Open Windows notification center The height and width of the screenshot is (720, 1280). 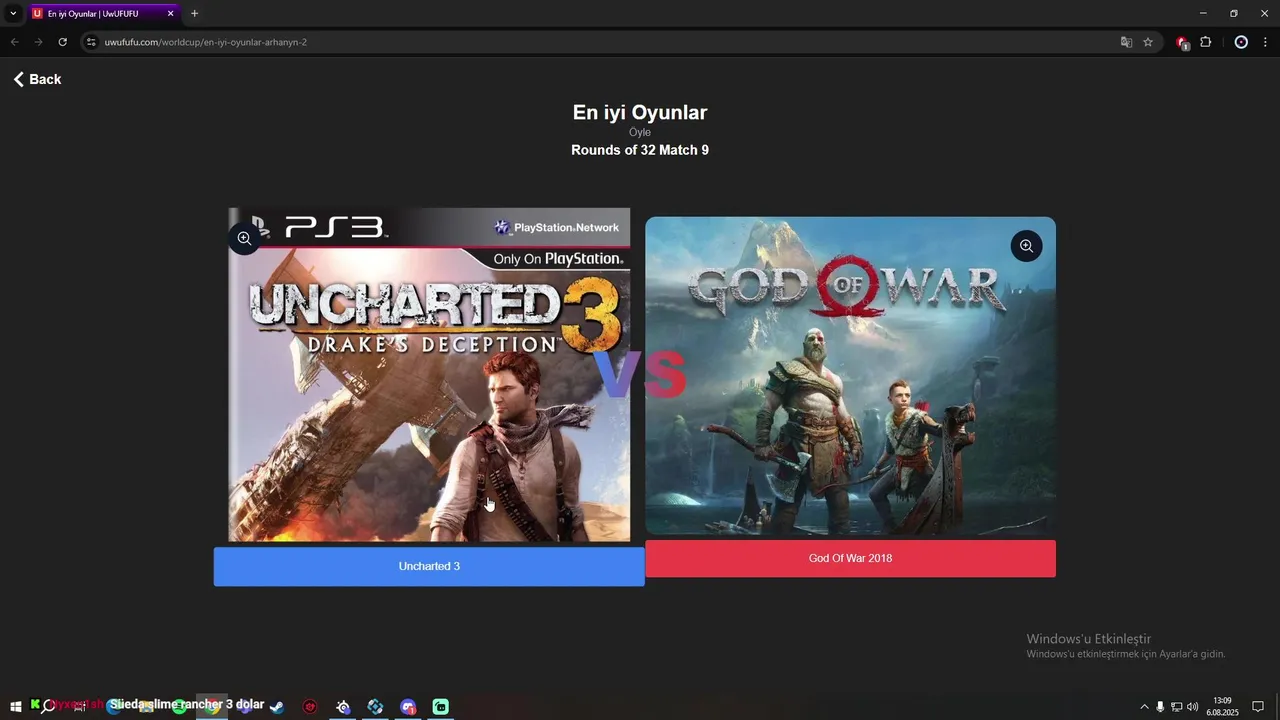[x=1258, y=706]
